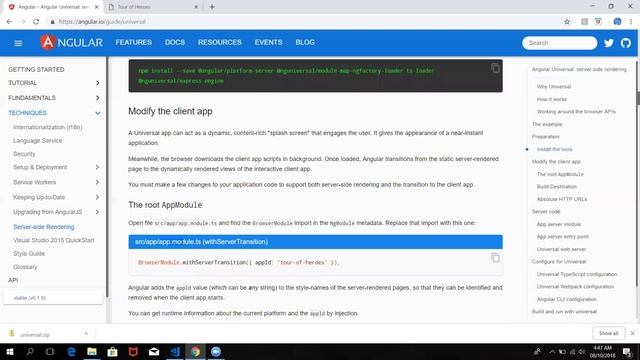Open FEATURES in top navigation

click(133, 42)
